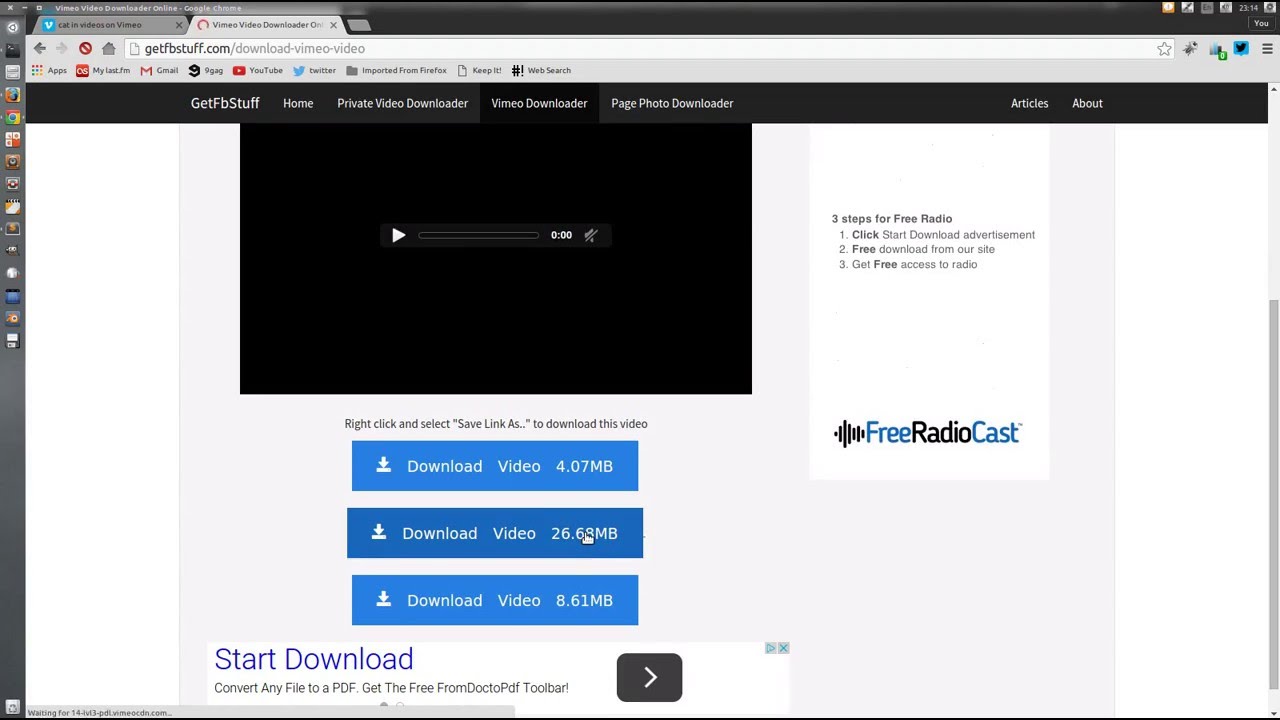Open the keyboard language indicator
This screenshot has height=720, width=1280.
tap(1207, 7)
